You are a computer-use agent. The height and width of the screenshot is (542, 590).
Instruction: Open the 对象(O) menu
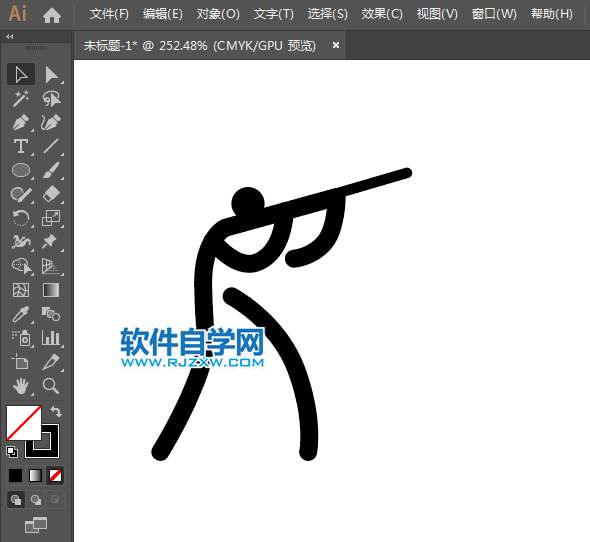point(218,14)
